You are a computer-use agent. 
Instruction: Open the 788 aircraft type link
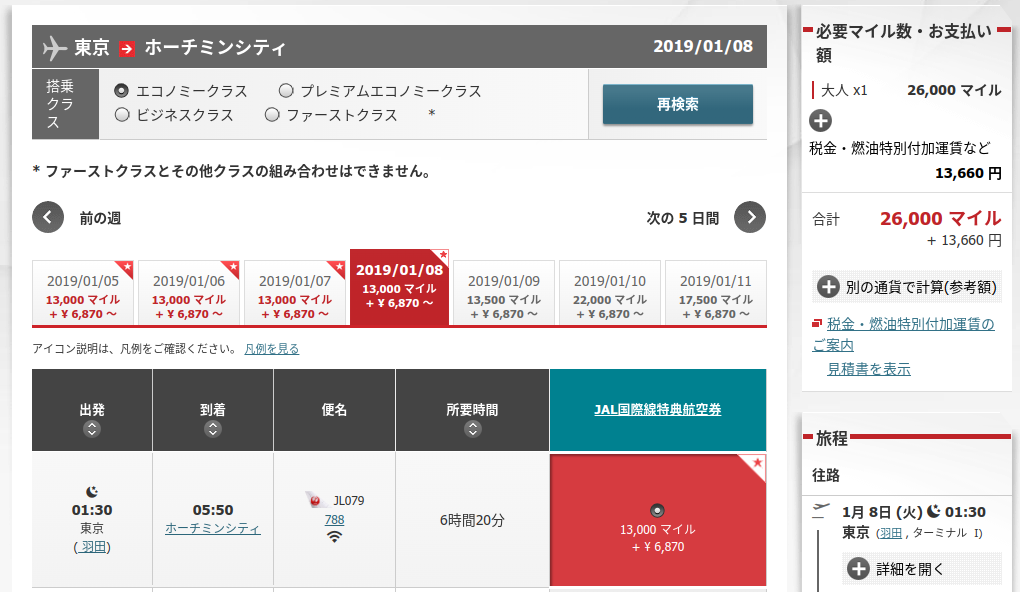(334, 520)
